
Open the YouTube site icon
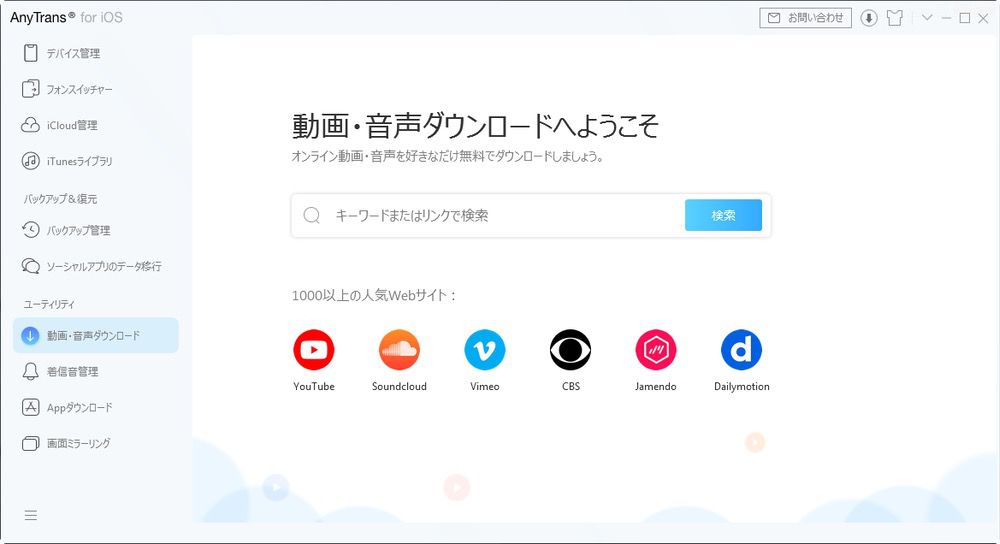point(313,350)
